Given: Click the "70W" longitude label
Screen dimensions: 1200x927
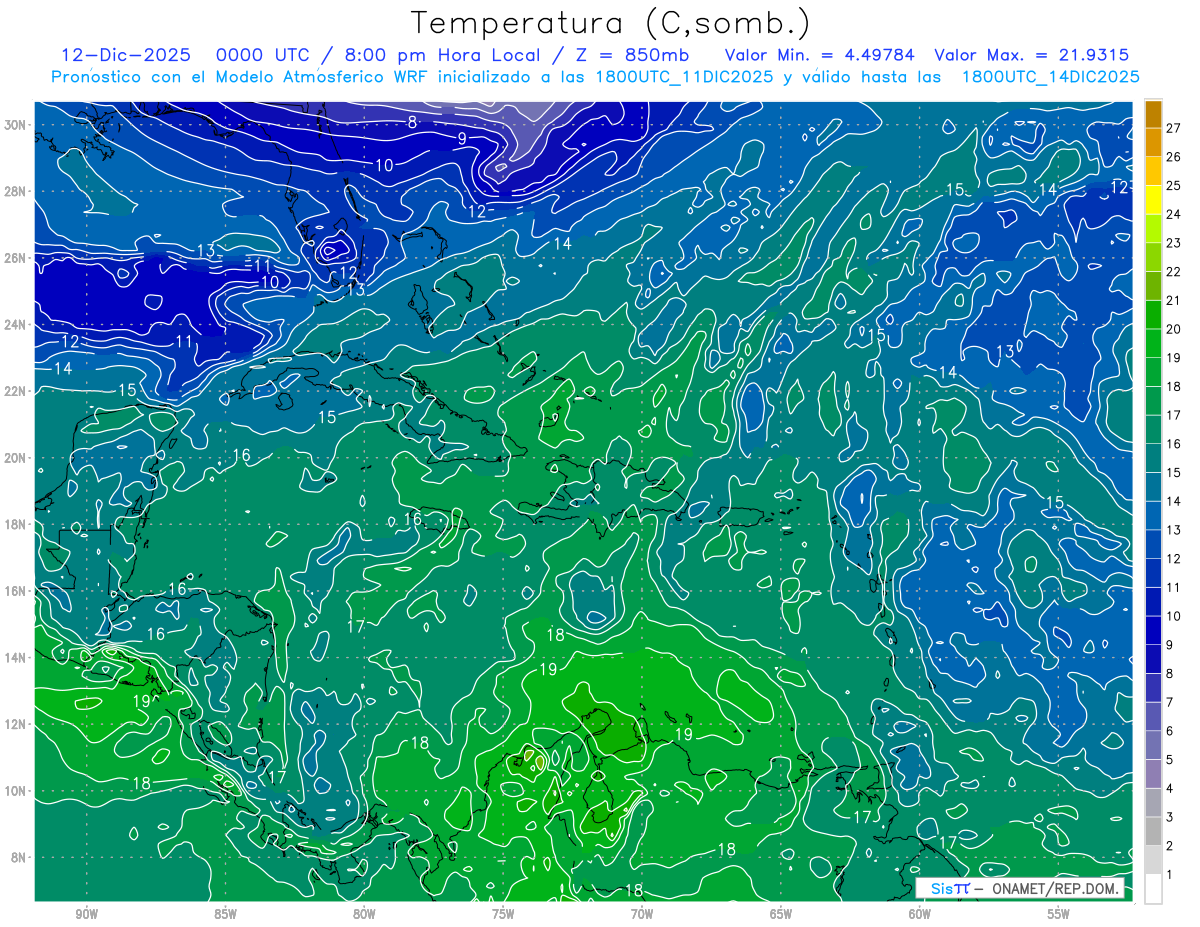Looking at the screenshot, I should (x=642, y=914).
